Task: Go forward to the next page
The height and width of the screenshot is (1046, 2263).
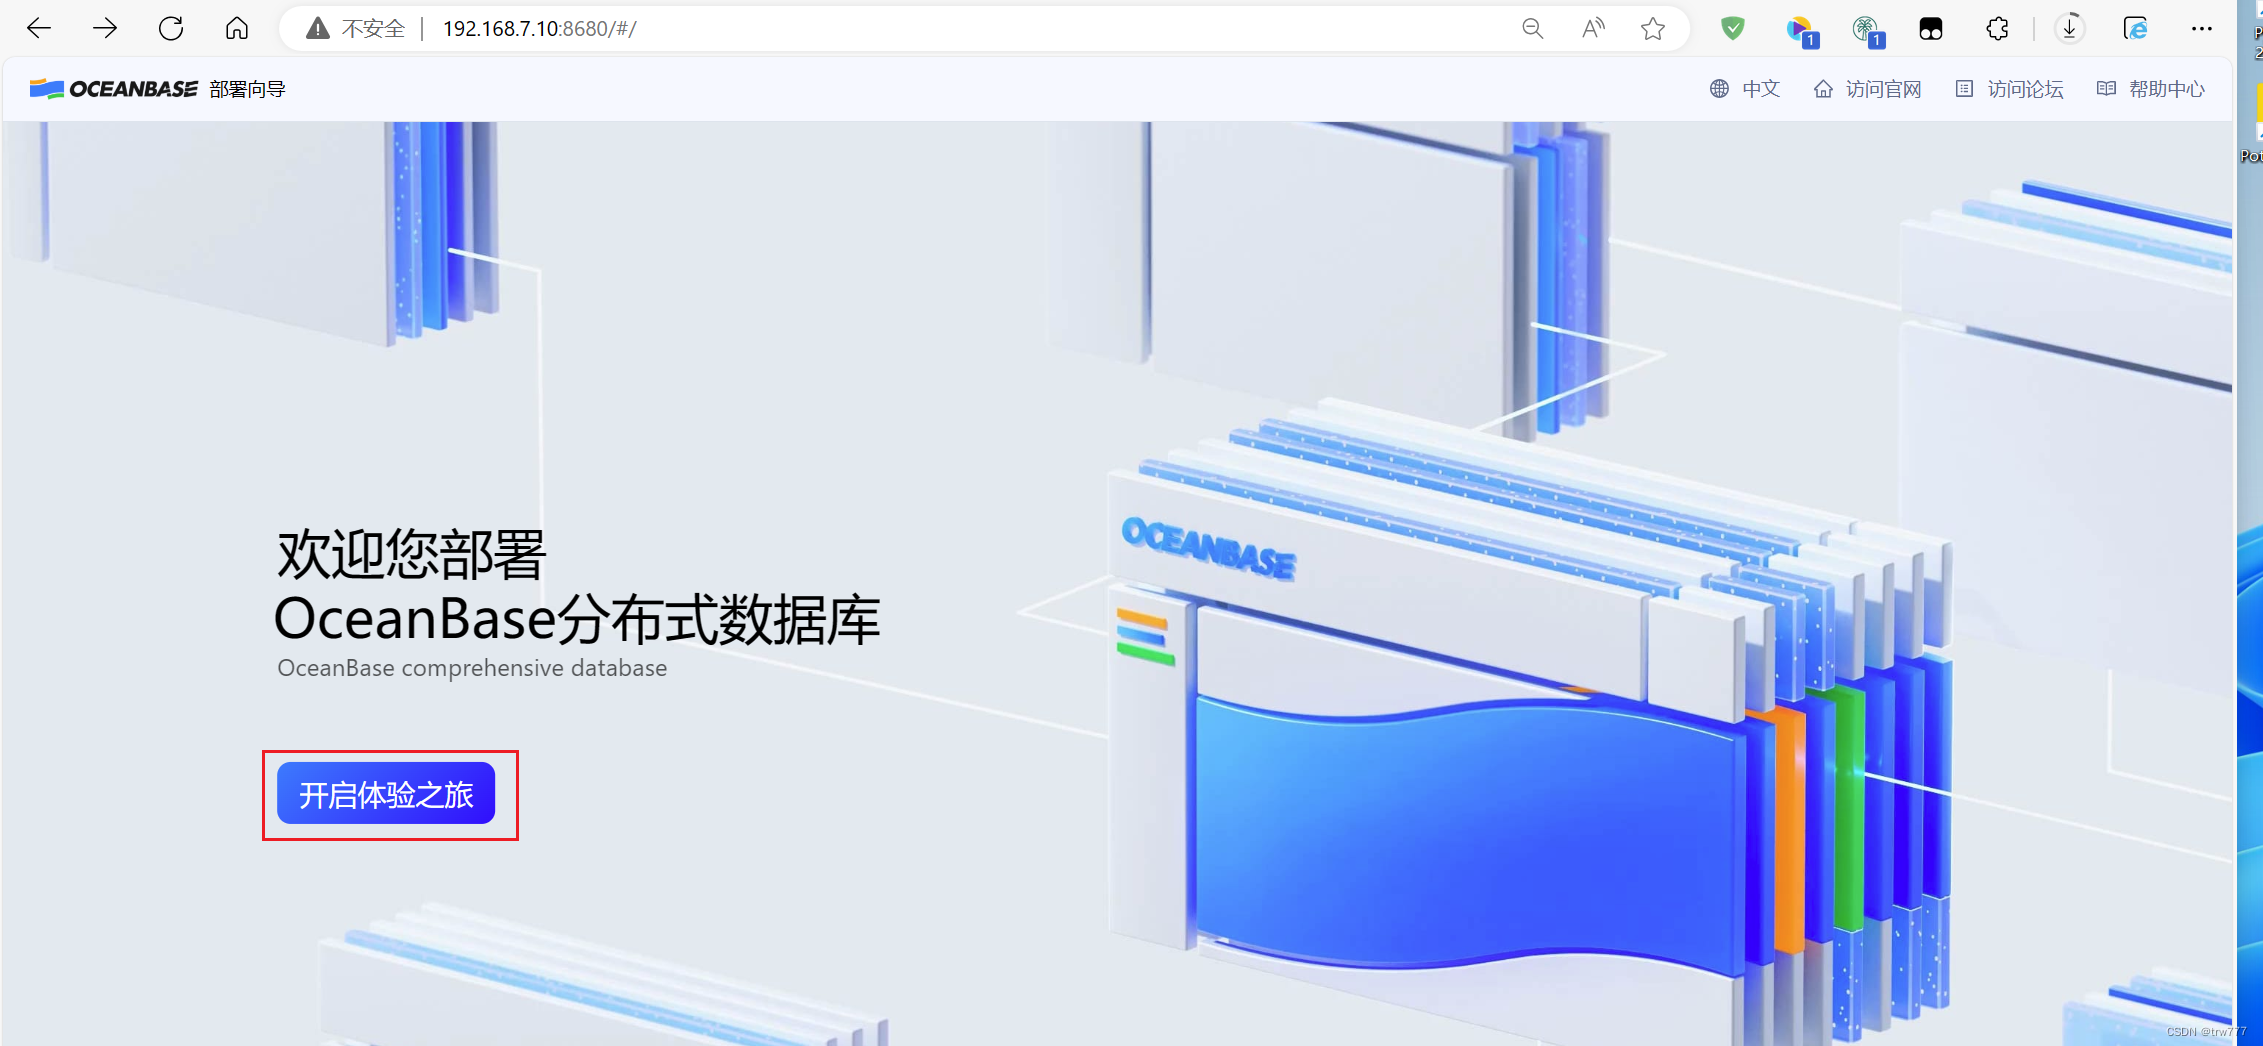Action: pos(105,29)
